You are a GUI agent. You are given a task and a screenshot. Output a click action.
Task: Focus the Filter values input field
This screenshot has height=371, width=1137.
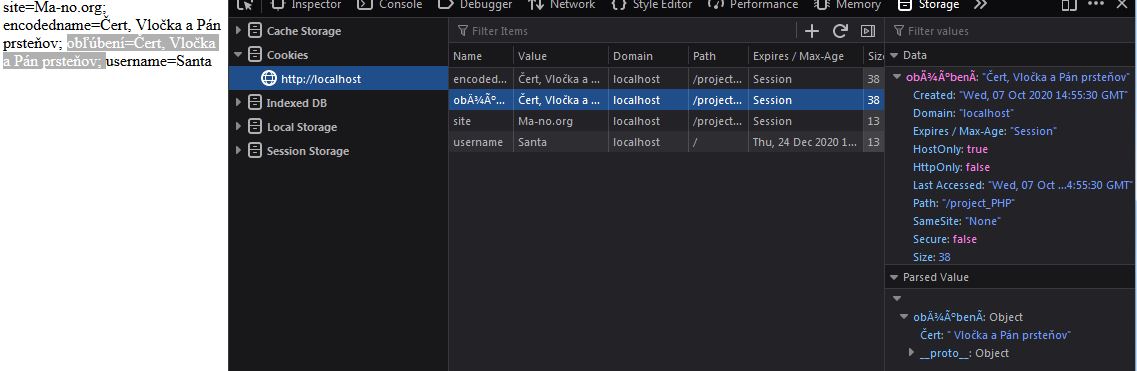[1011, 31]
